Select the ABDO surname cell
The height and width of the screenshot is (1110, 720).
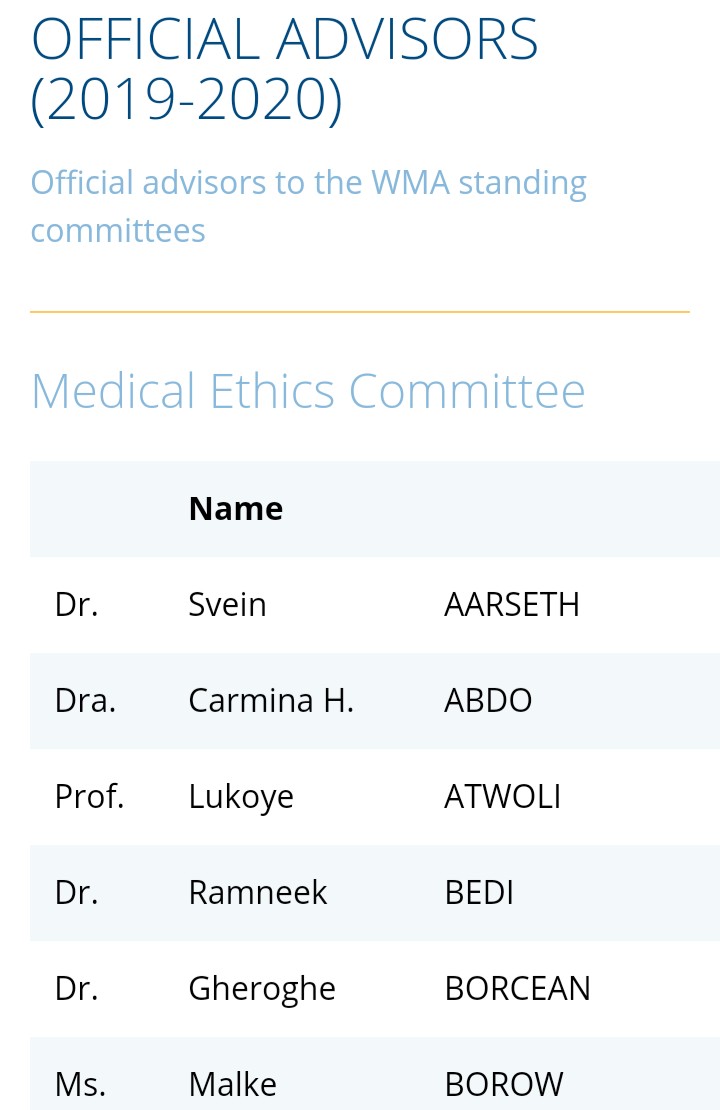488,700
